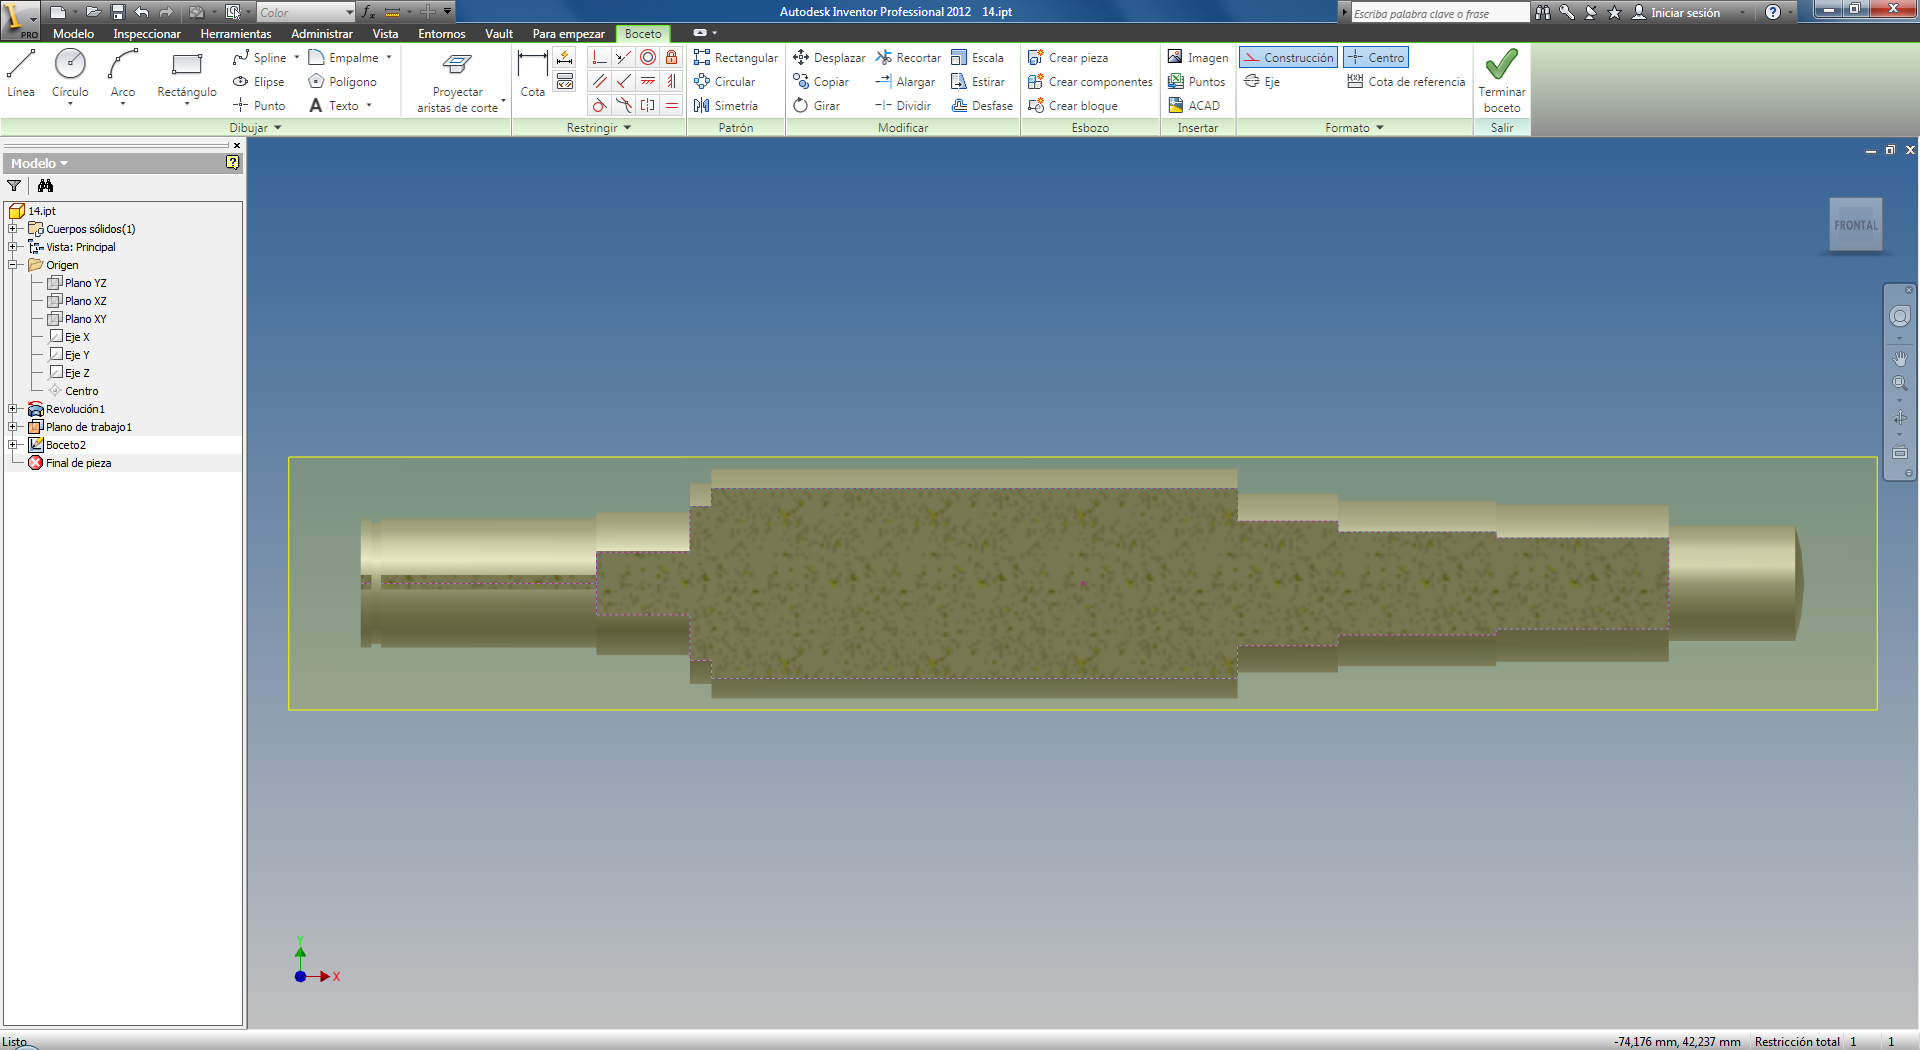Open the full navigation wheel
1920x1050 pixels.
1900,316
